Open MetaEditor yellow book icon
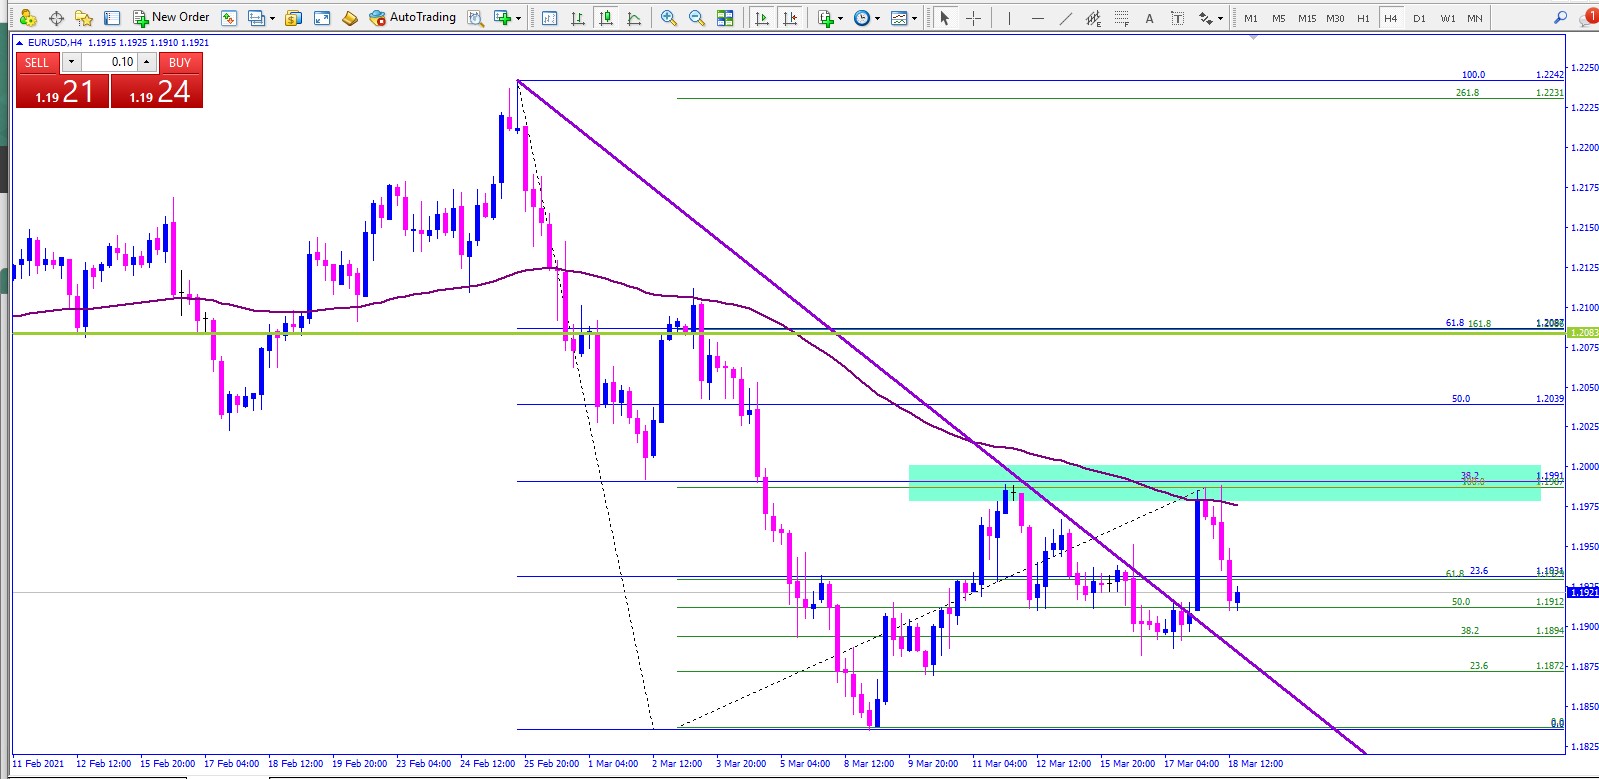 click(x=350, y=17)
